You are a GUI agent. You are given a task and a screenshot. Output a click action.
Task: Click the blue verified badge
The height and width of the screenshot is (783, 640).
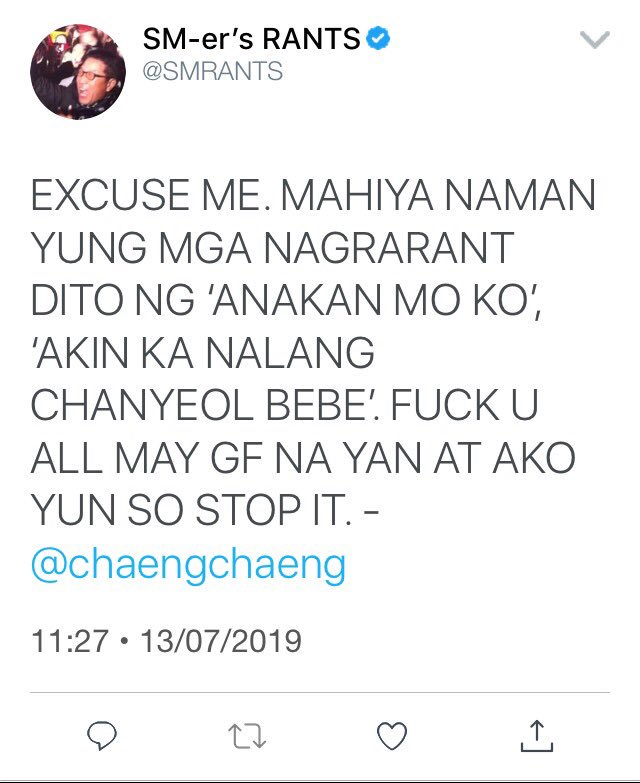tap(378, 38)
